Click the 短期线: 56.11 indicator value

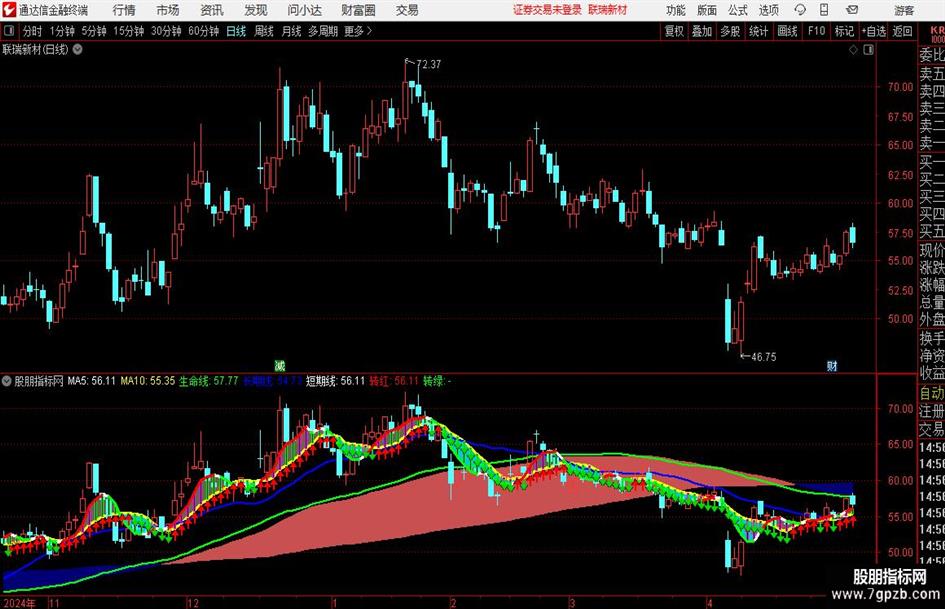[x=335, y=381]
